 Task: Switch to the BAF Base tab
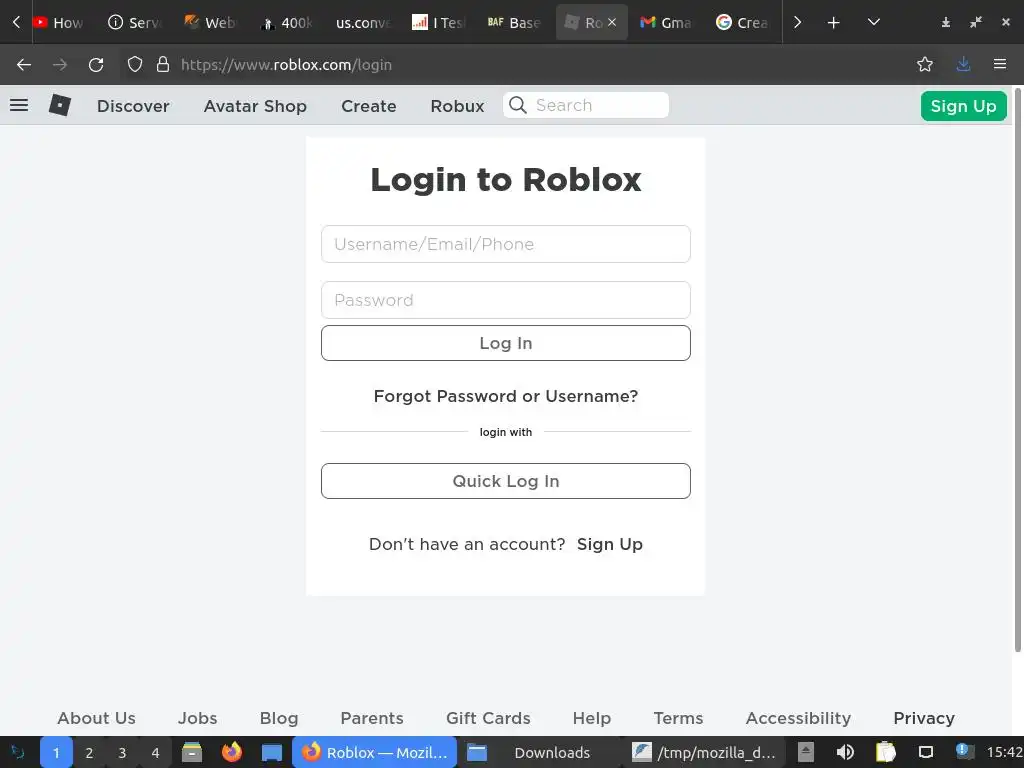(x=514, y=23)
